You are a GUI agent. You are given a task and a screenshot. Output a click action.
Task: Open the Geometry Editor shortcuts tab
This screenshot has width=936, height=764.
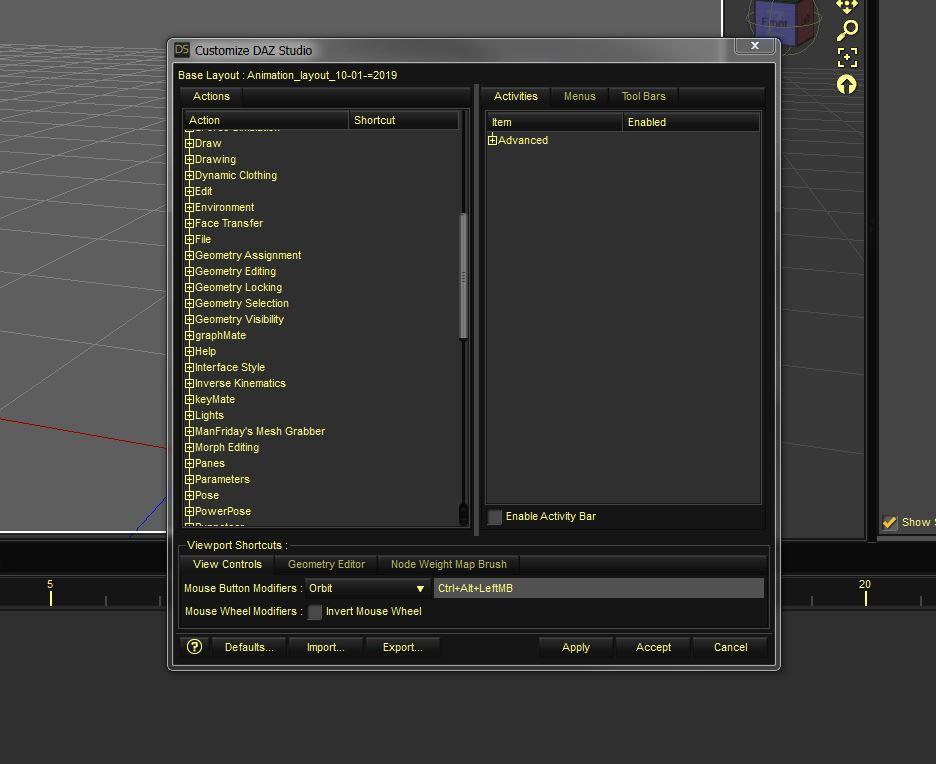327,564
